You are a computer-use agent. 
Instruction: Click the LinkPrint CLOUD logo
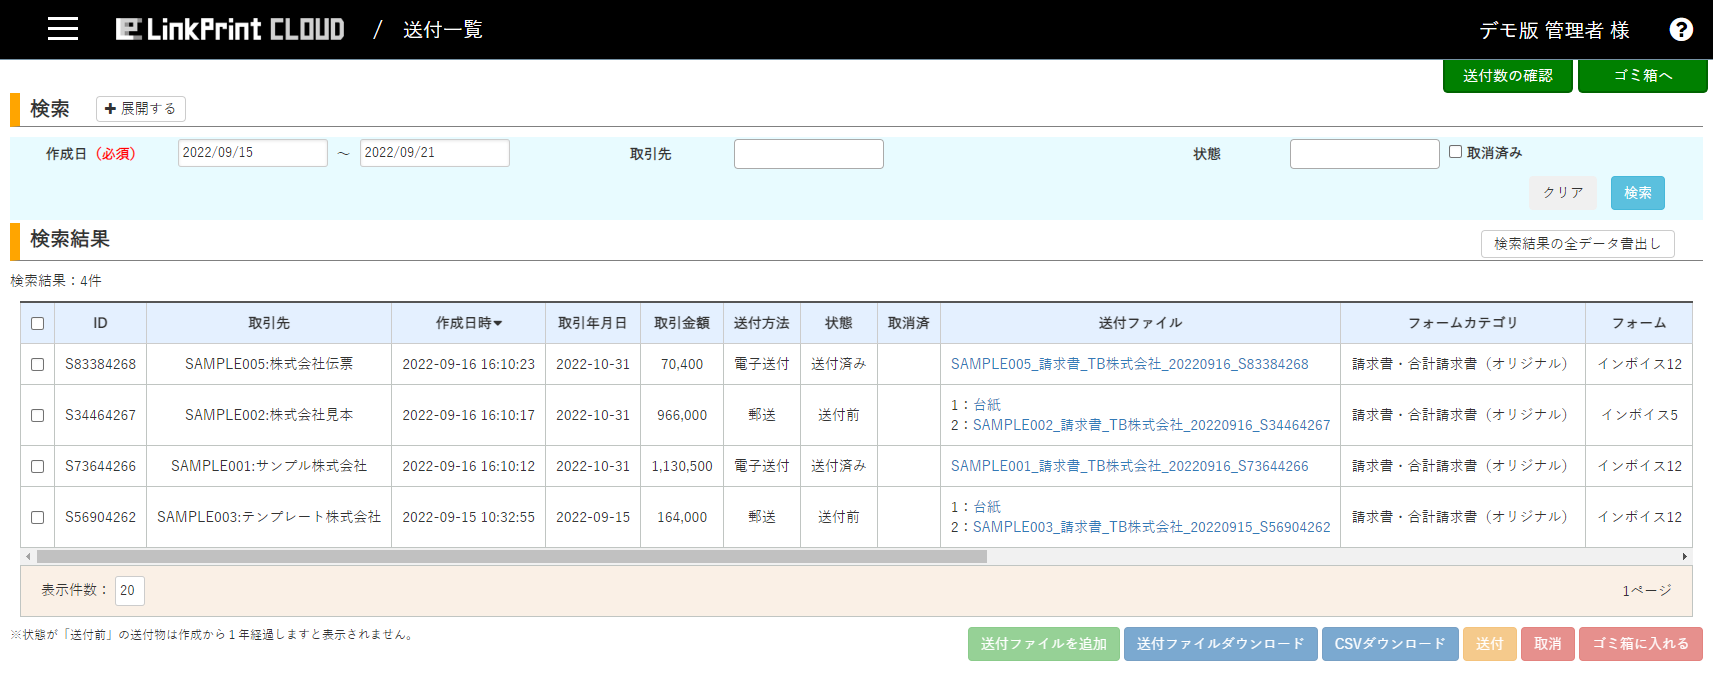[x=230, y=30]
